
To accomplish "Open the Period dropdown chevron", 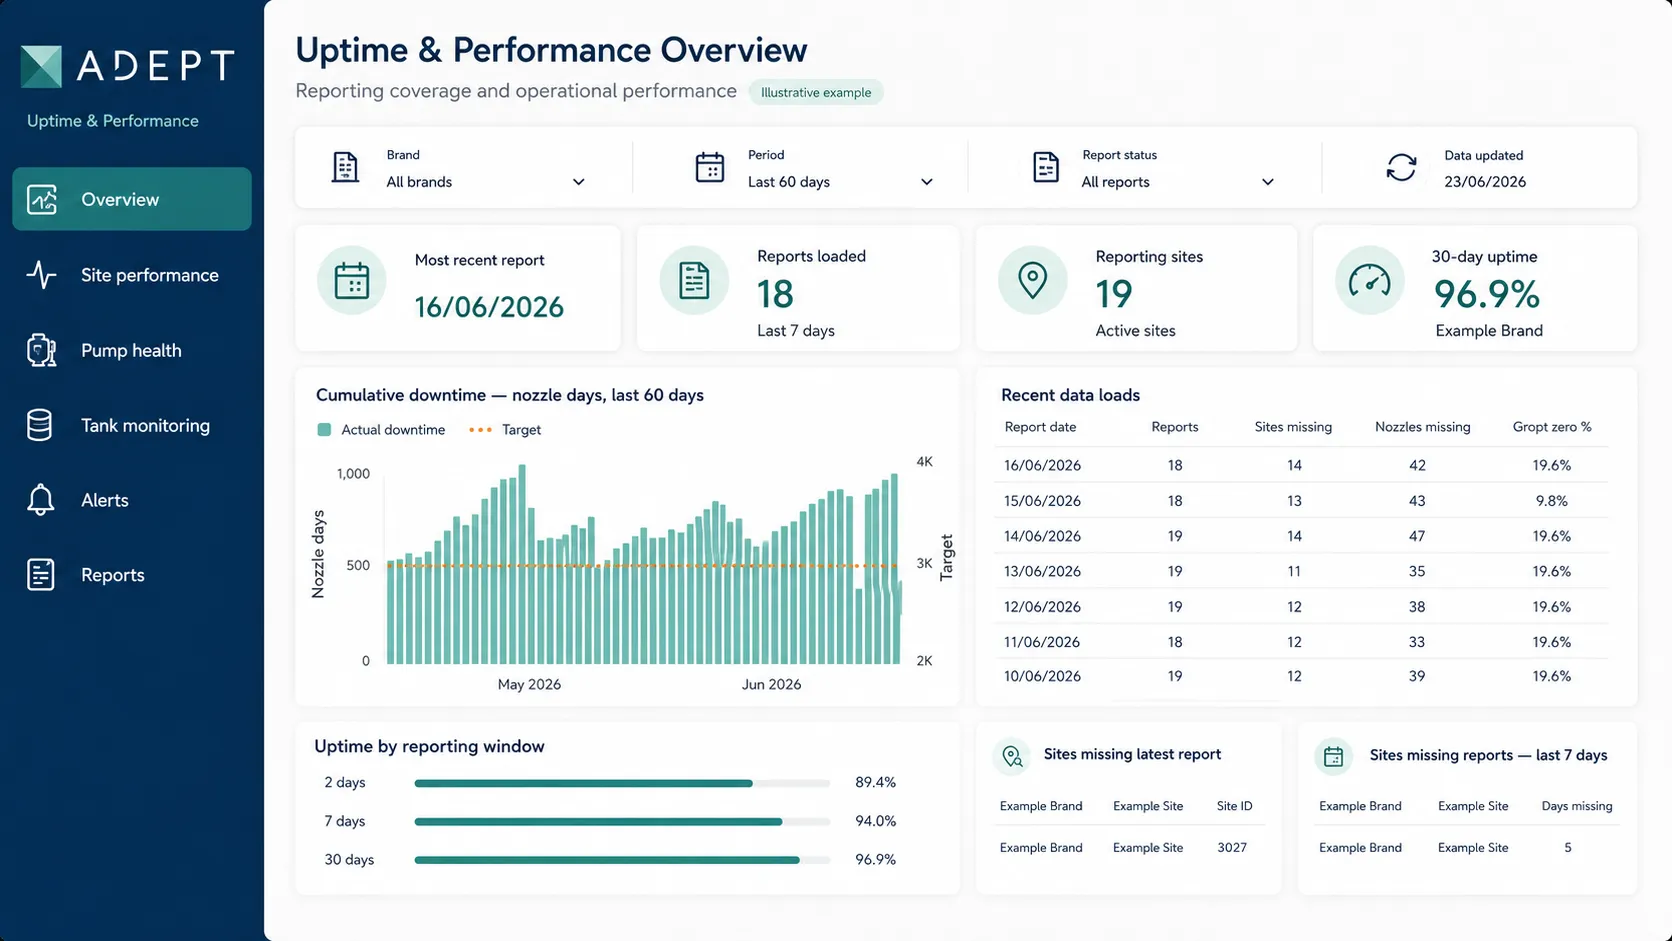I will (927, 182).
